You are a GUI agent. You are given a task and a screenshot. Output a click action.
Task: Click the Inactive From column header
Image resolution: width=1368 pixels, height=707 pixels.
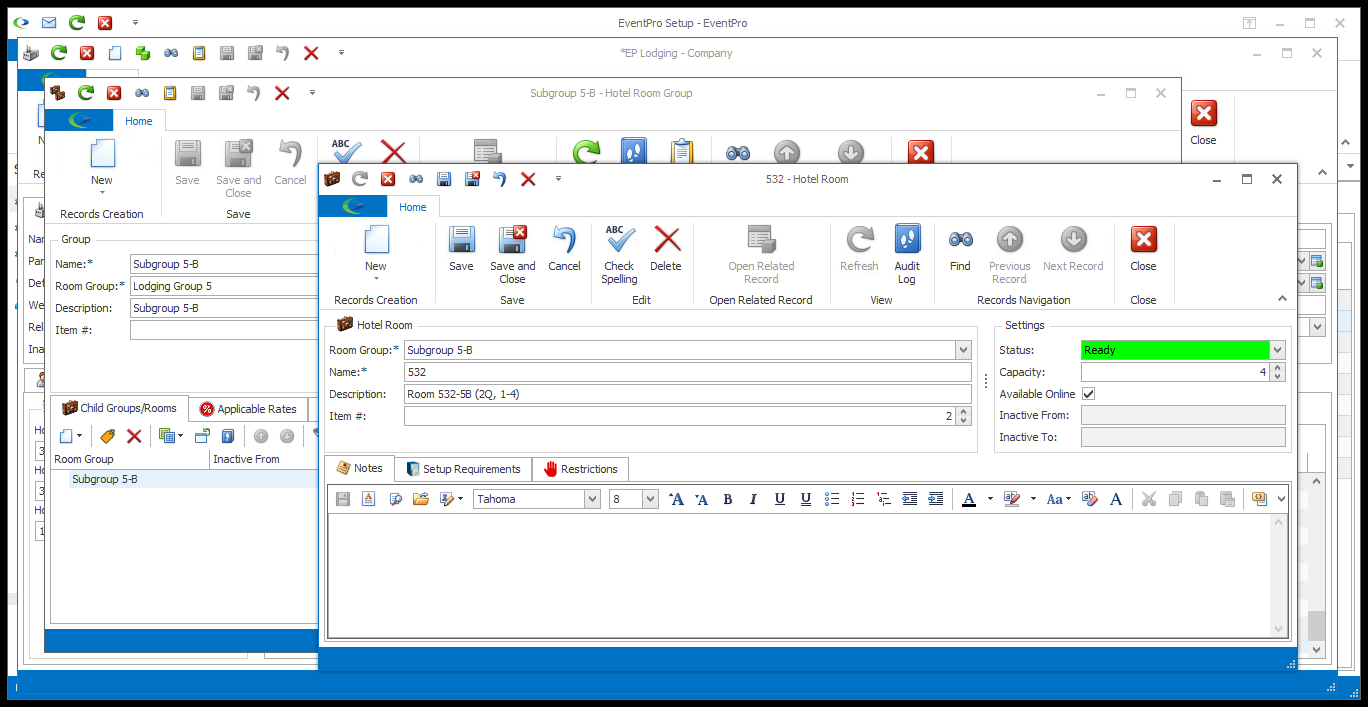(x=264, y=459)
